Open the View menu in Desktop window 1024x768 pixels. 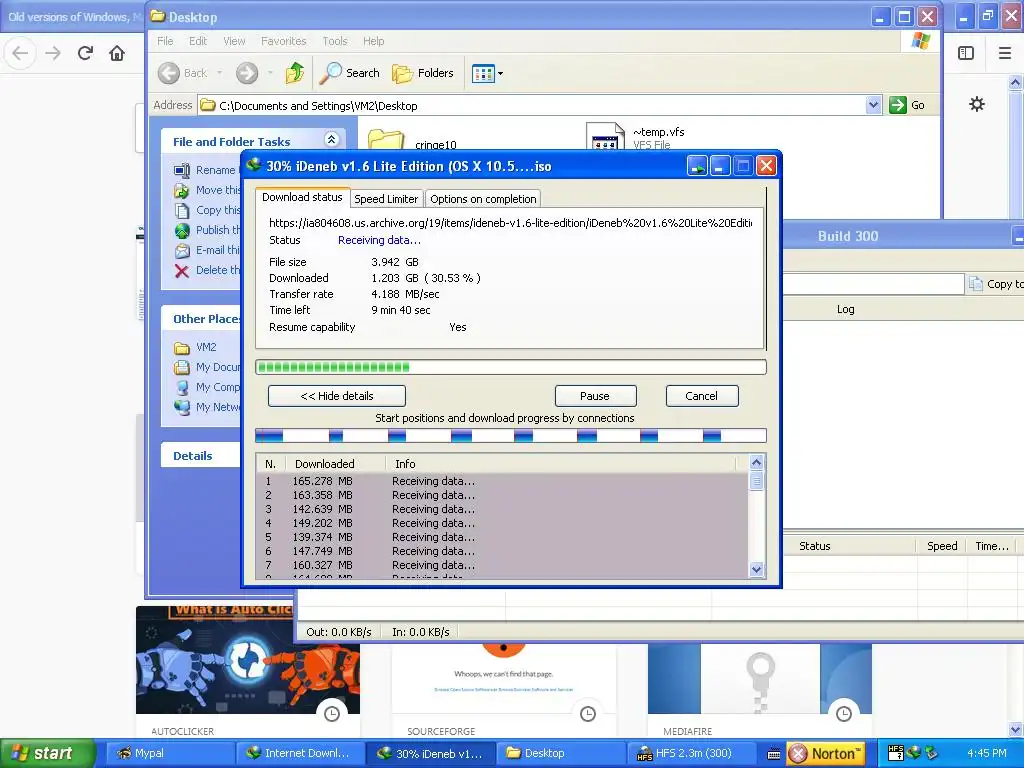(x=234, y=41)
